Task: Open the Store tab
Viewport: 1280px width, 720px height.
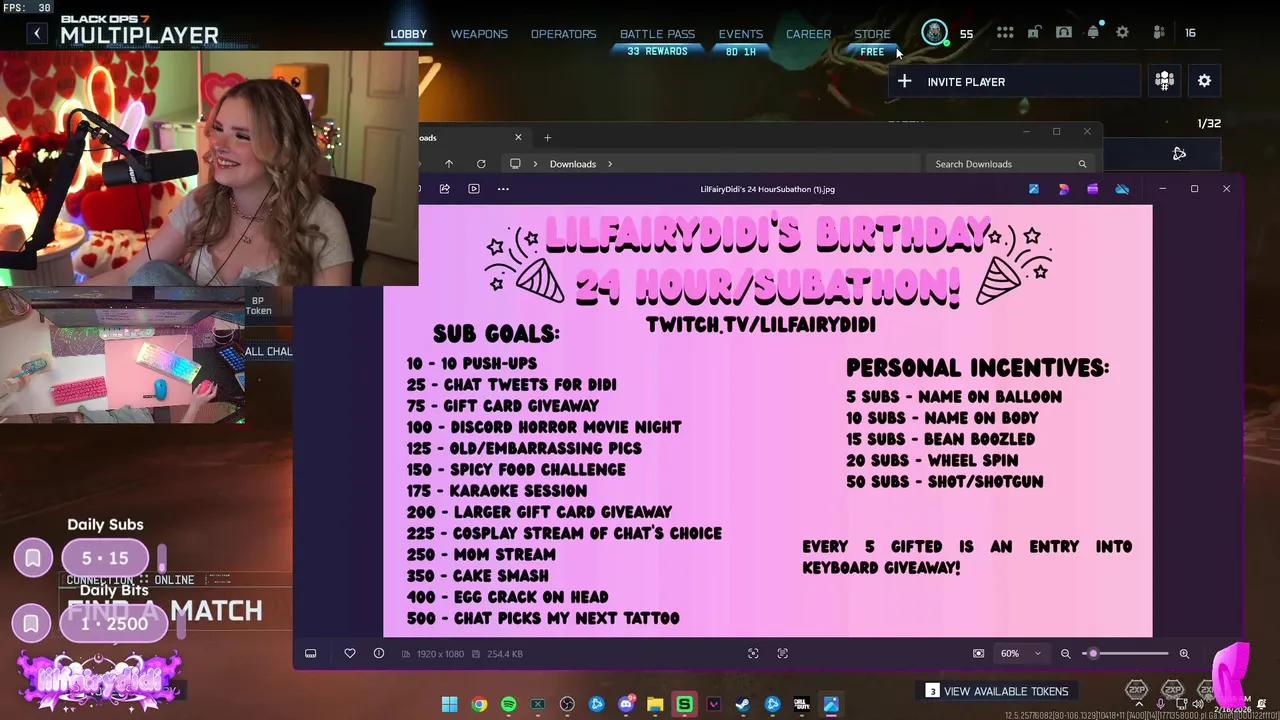Action: tap(872, 34)
